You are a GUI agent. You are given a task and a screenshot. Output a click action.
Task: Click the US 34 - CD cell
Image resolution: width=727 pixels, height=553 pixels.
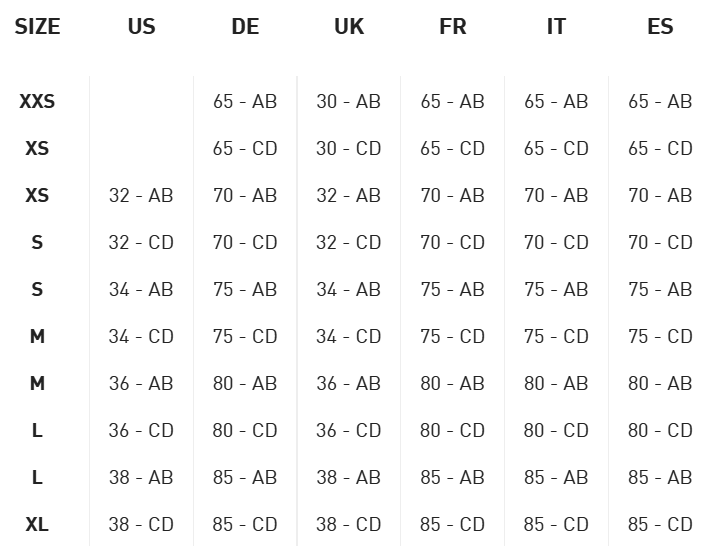[141, 336]
